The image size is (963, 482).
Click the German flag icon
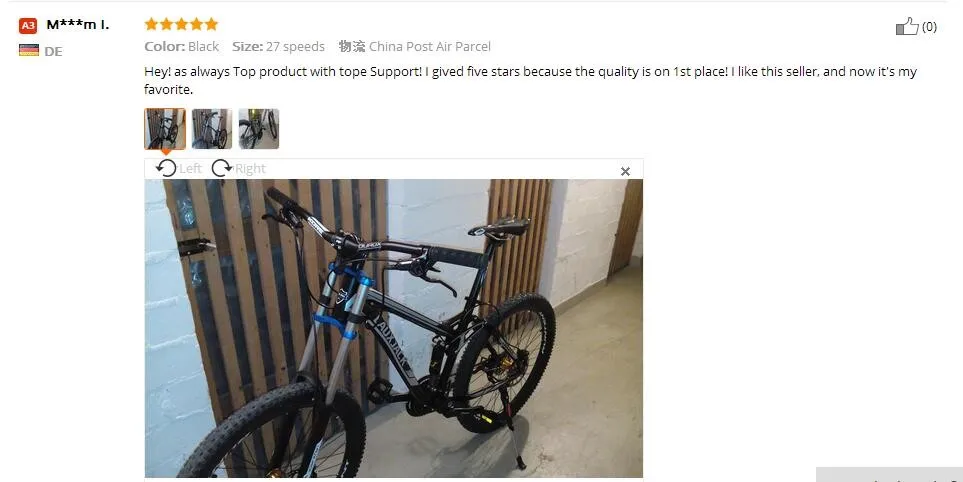click(x=29, y=50)
